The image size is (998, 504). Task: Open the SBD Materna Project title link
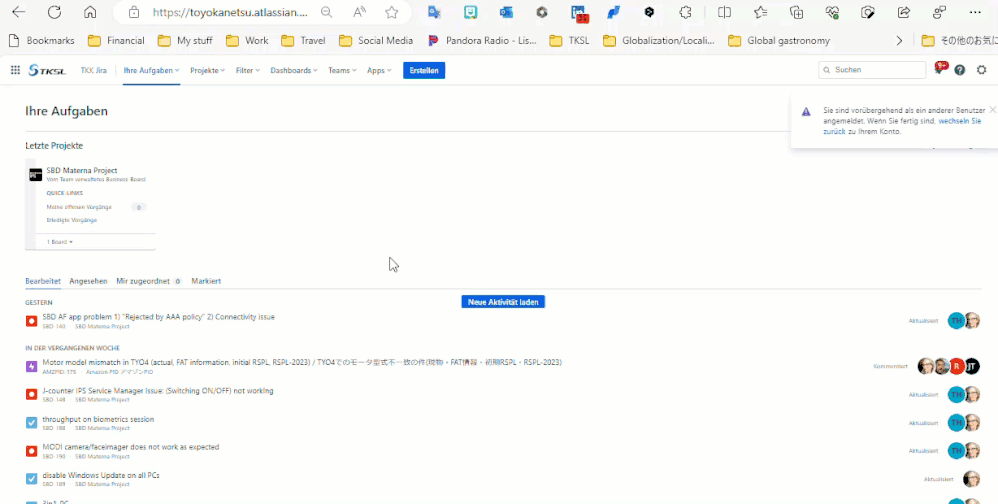click(x=81, y=171)
